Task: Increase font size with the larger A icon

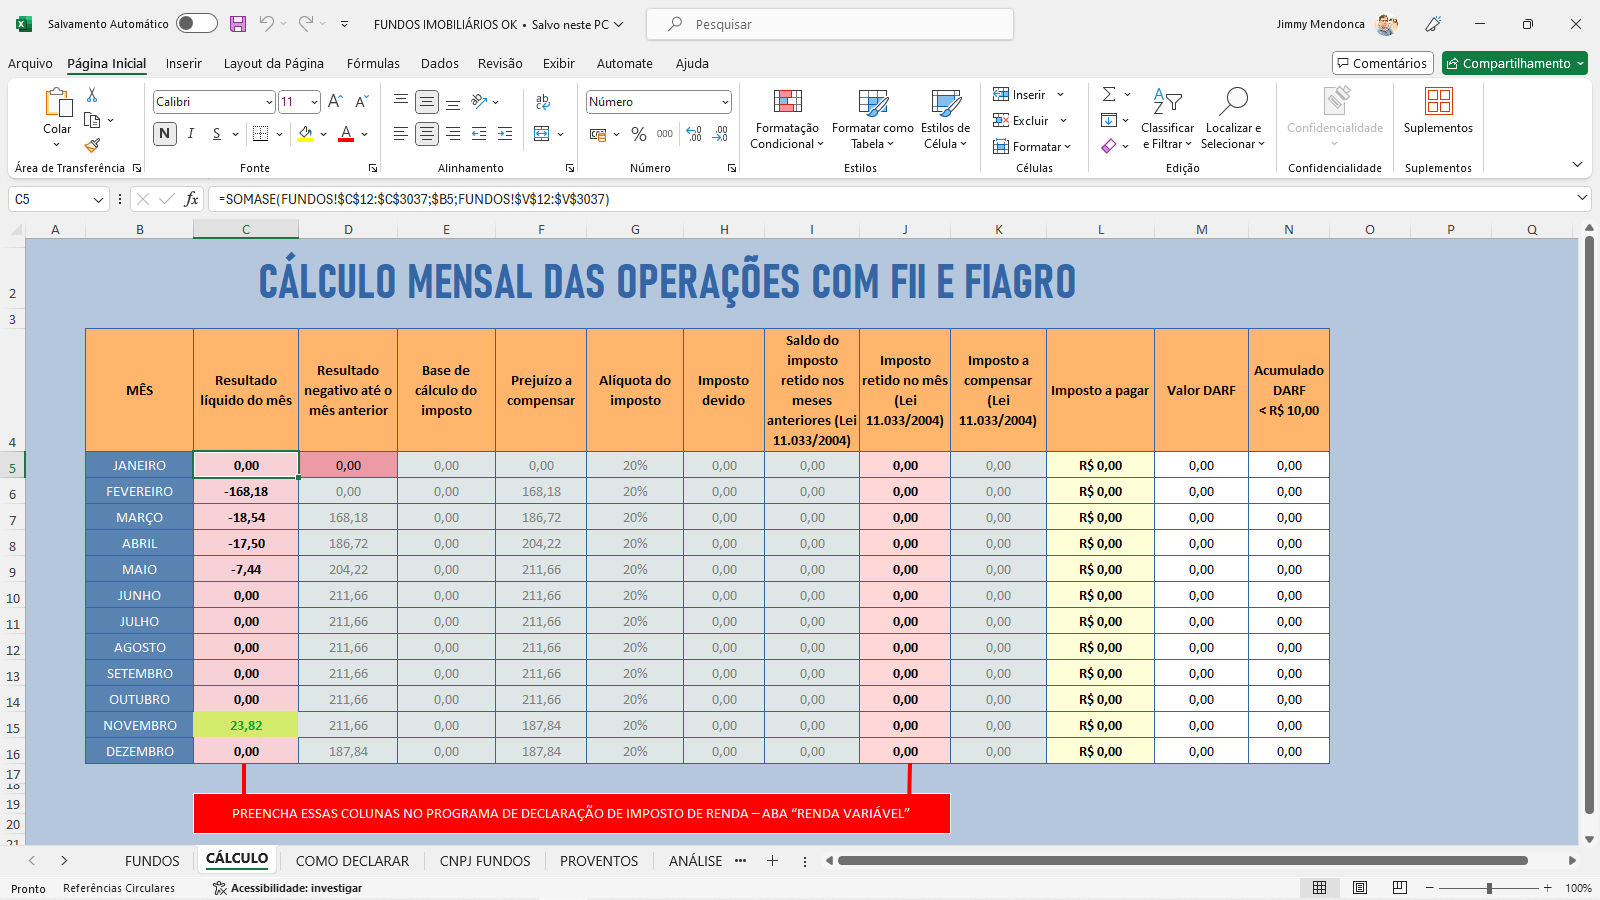Action: point(336,101)
